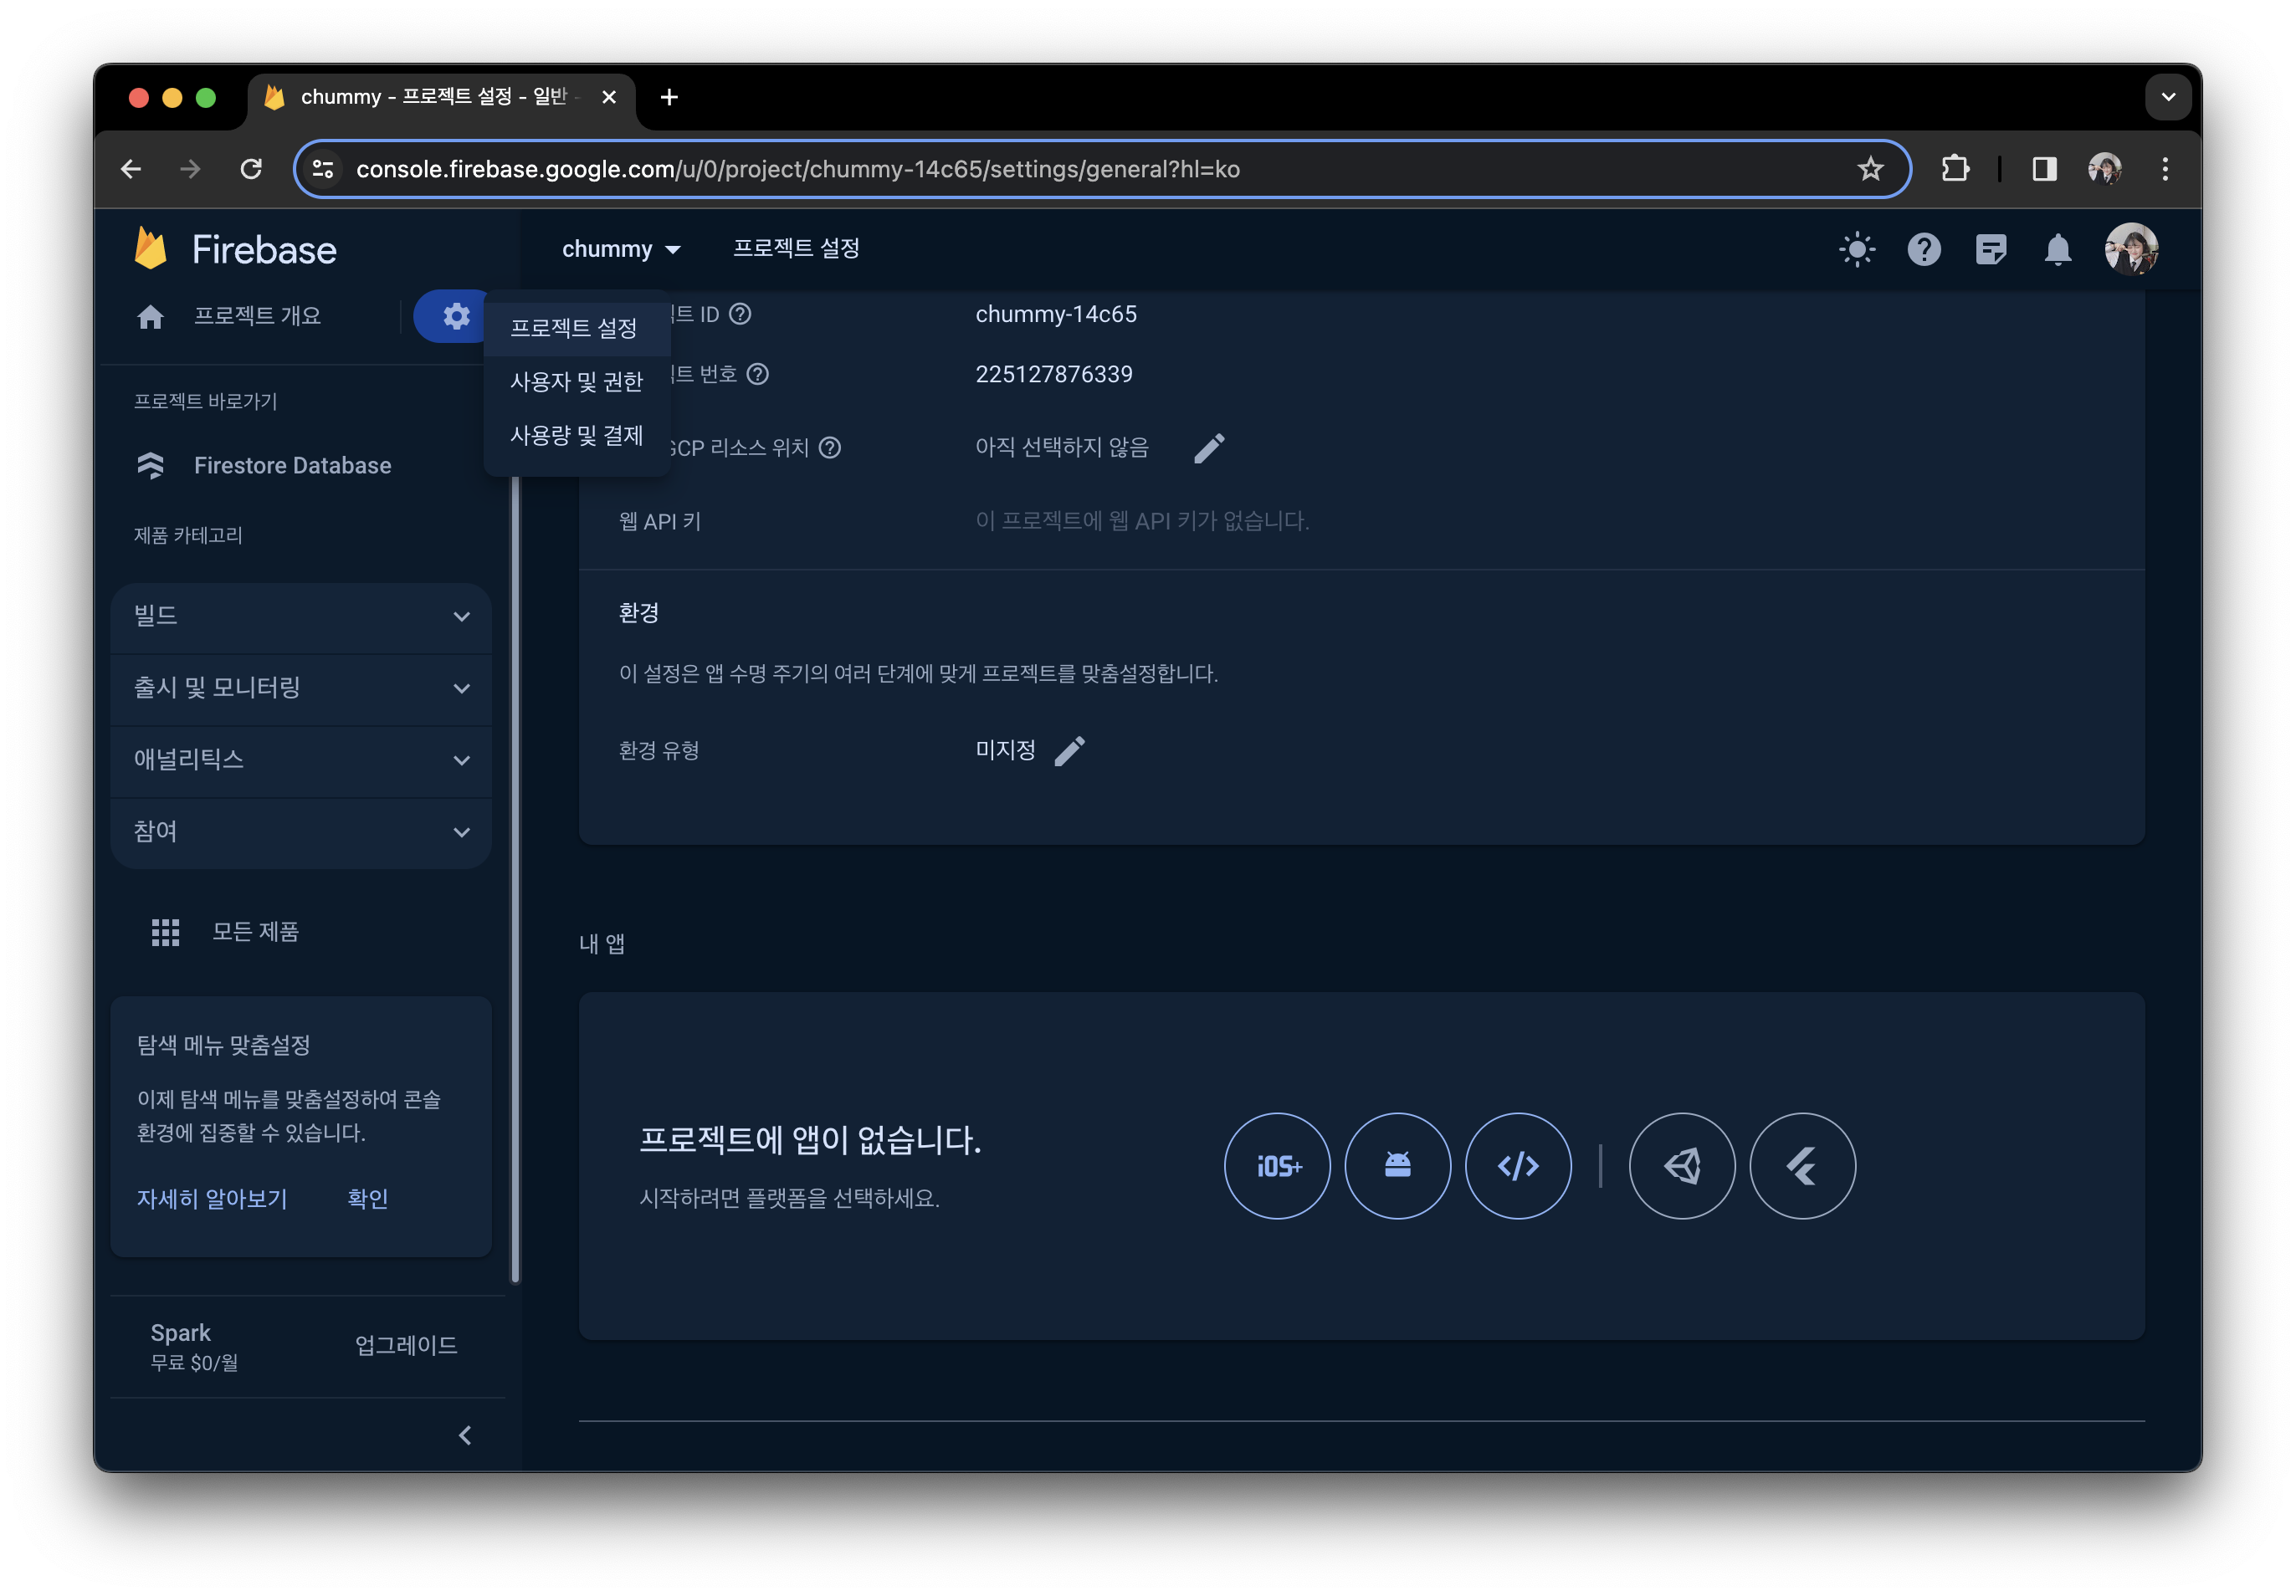
Task: Open Firestore Database shortcut
Action: [x=292, y=465]
